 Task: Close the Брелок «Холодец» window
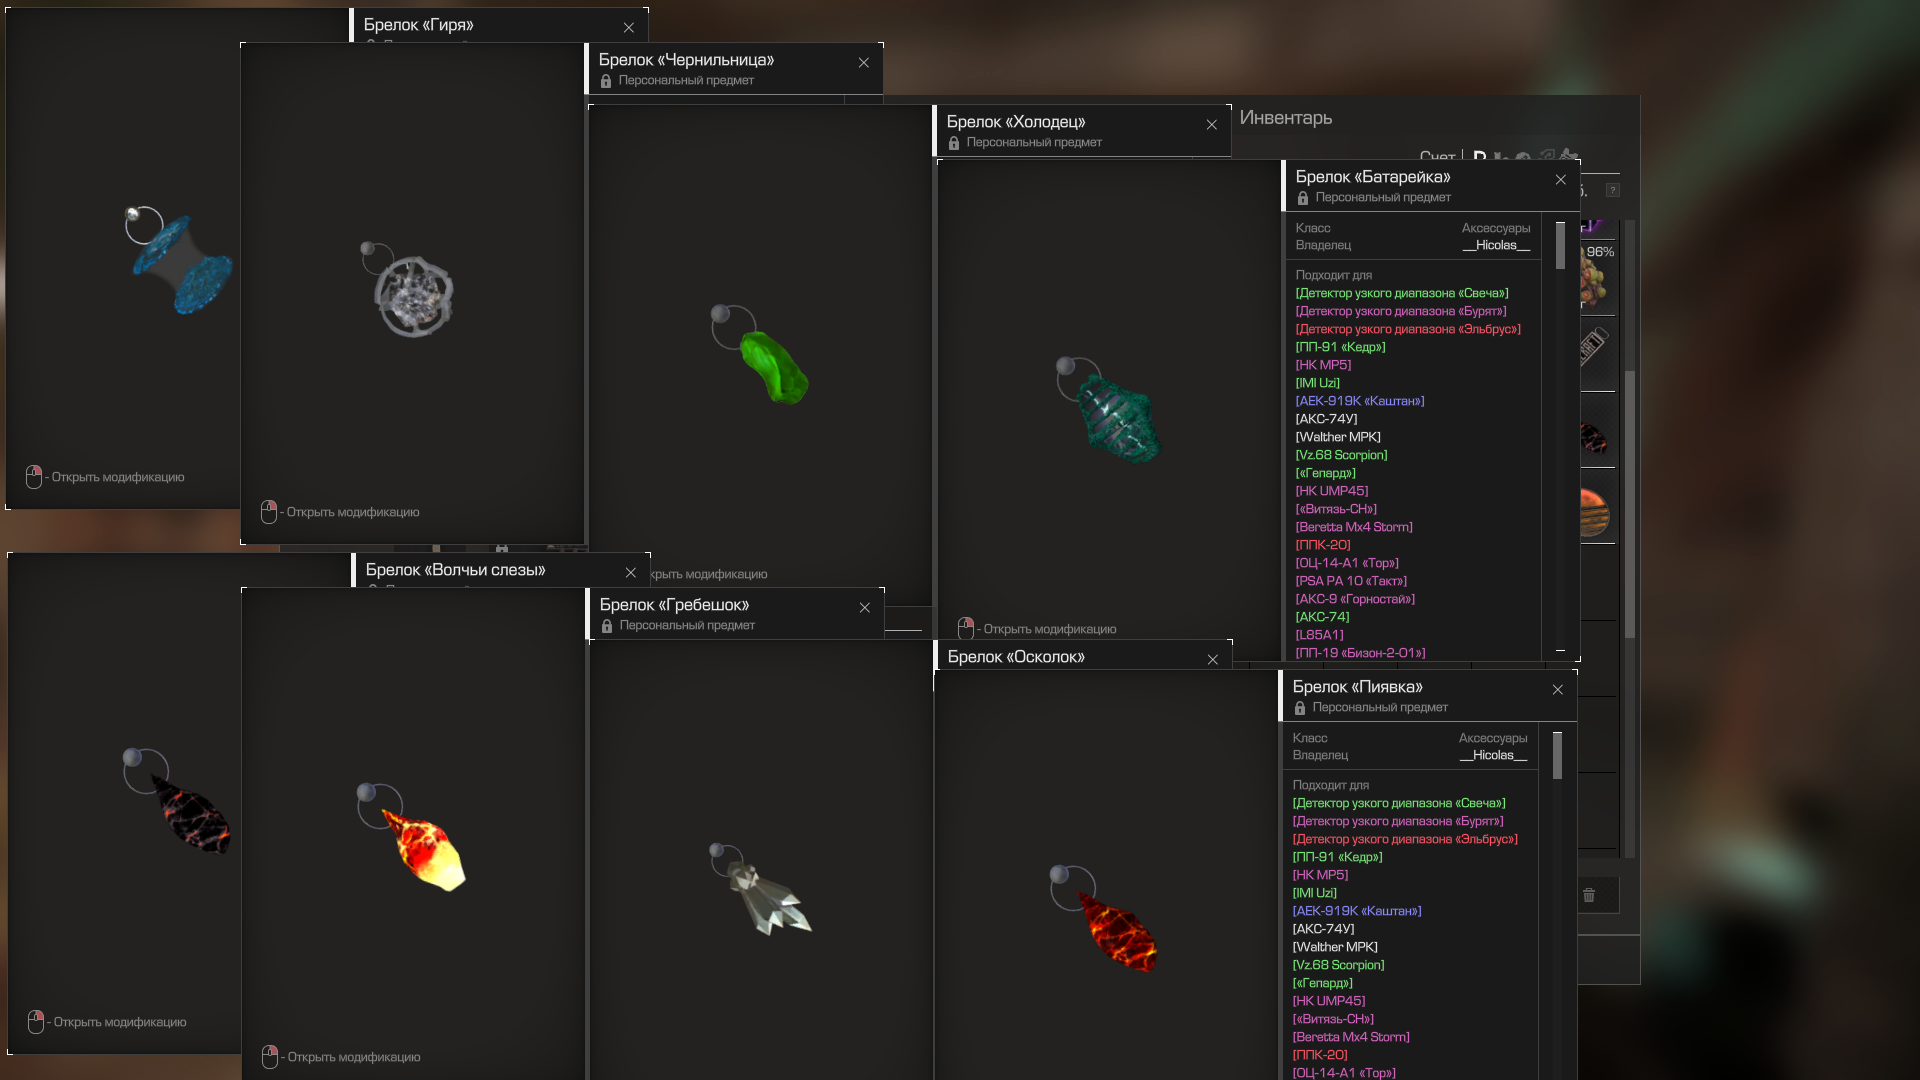(x=1212, y=125)
